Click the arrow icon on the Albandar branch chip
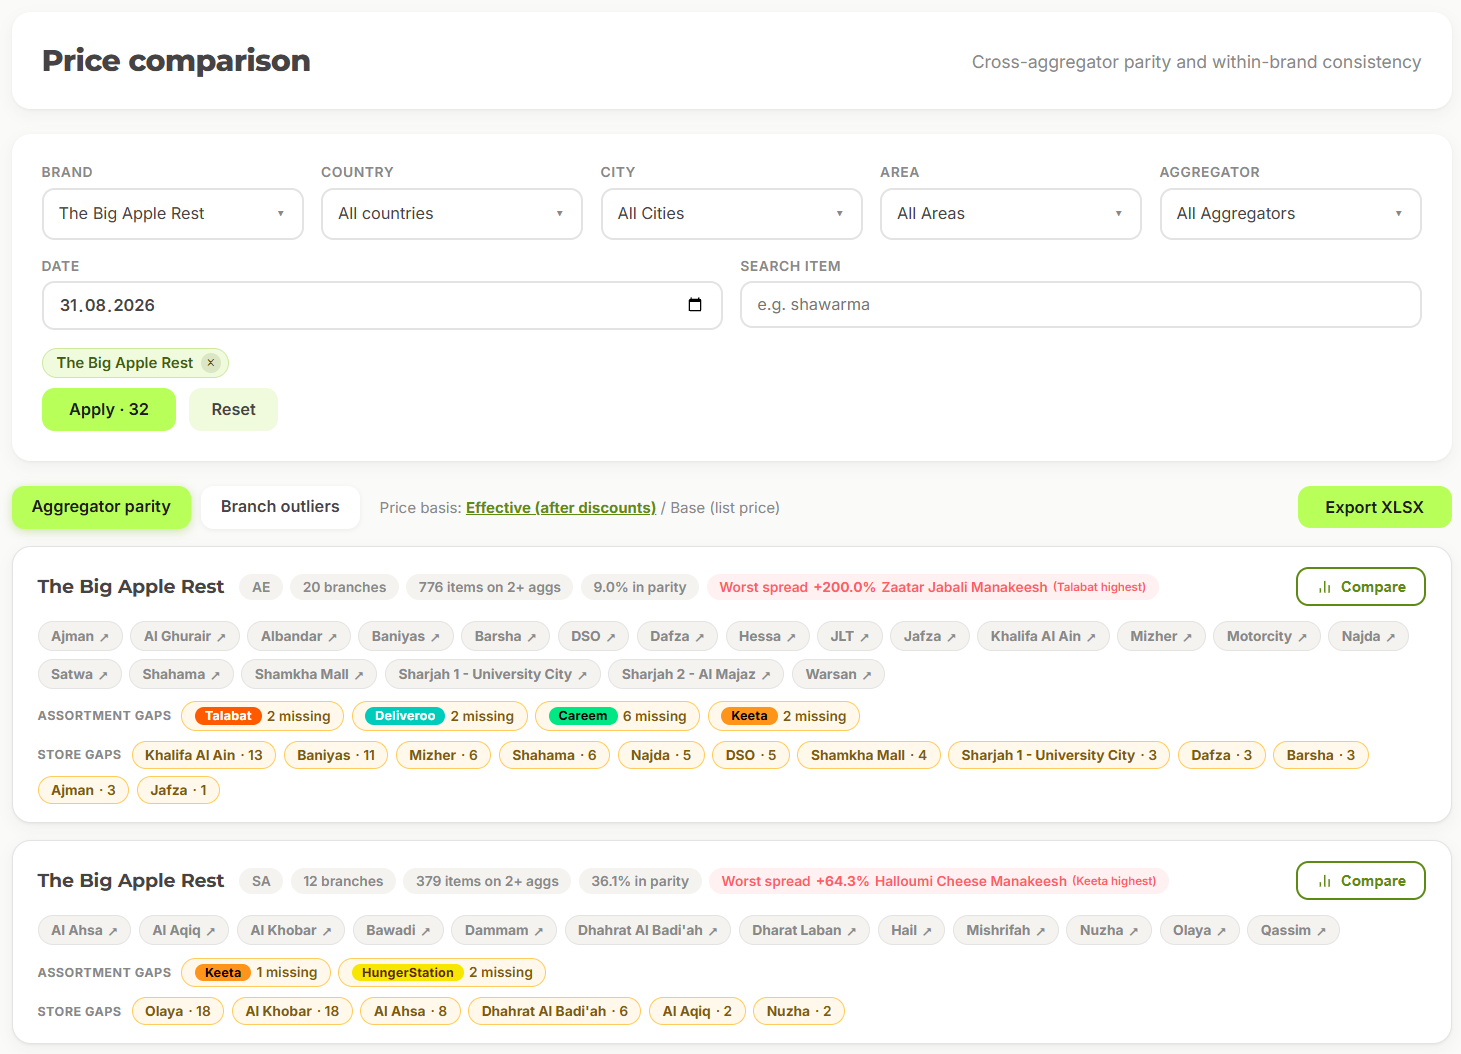The height and width of the screenshot is (1054, 1461). click(x=332, y=637)
